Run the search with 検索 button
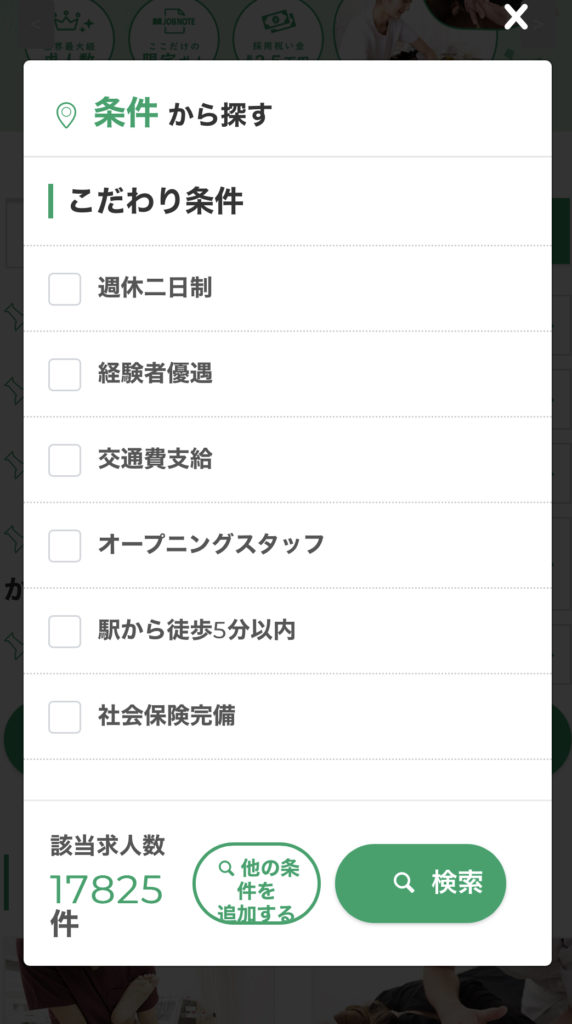 421,883
